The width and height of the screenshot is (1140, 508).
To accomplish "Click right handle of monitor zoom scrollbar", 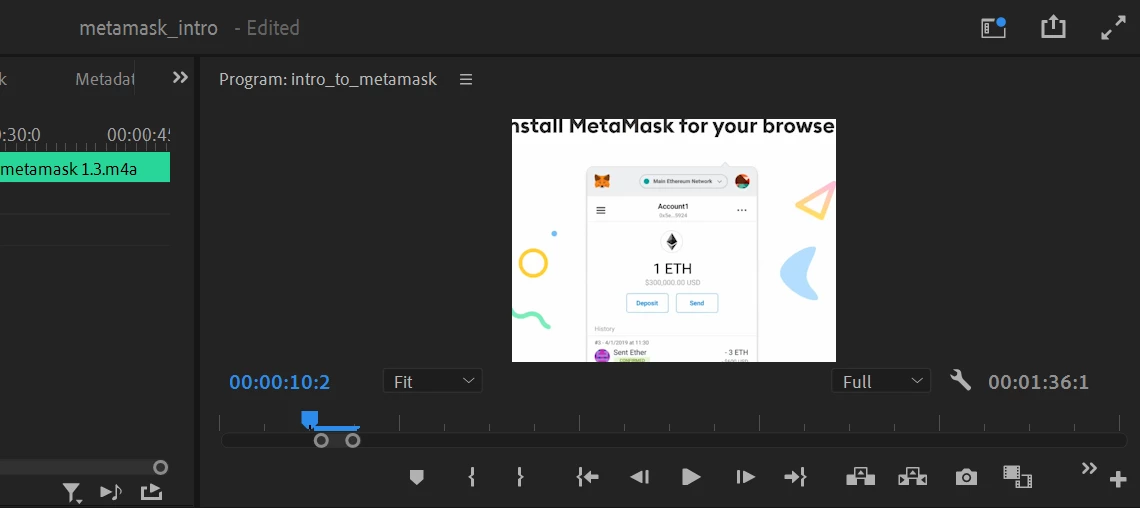I will (353, 440).
